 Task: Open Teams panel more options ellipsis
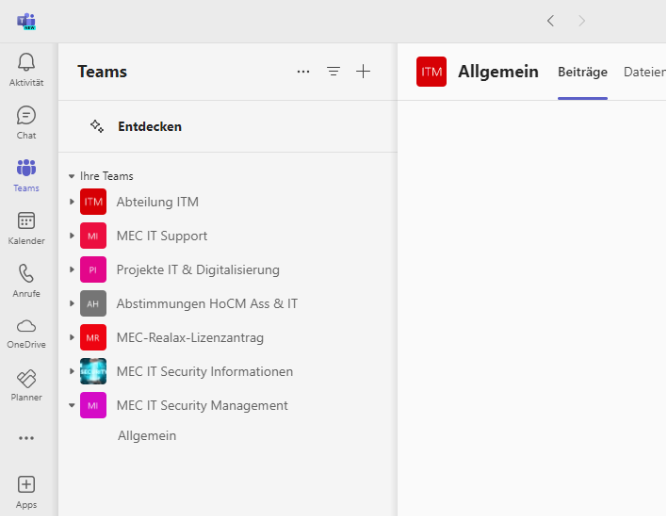tap(303, 71)
